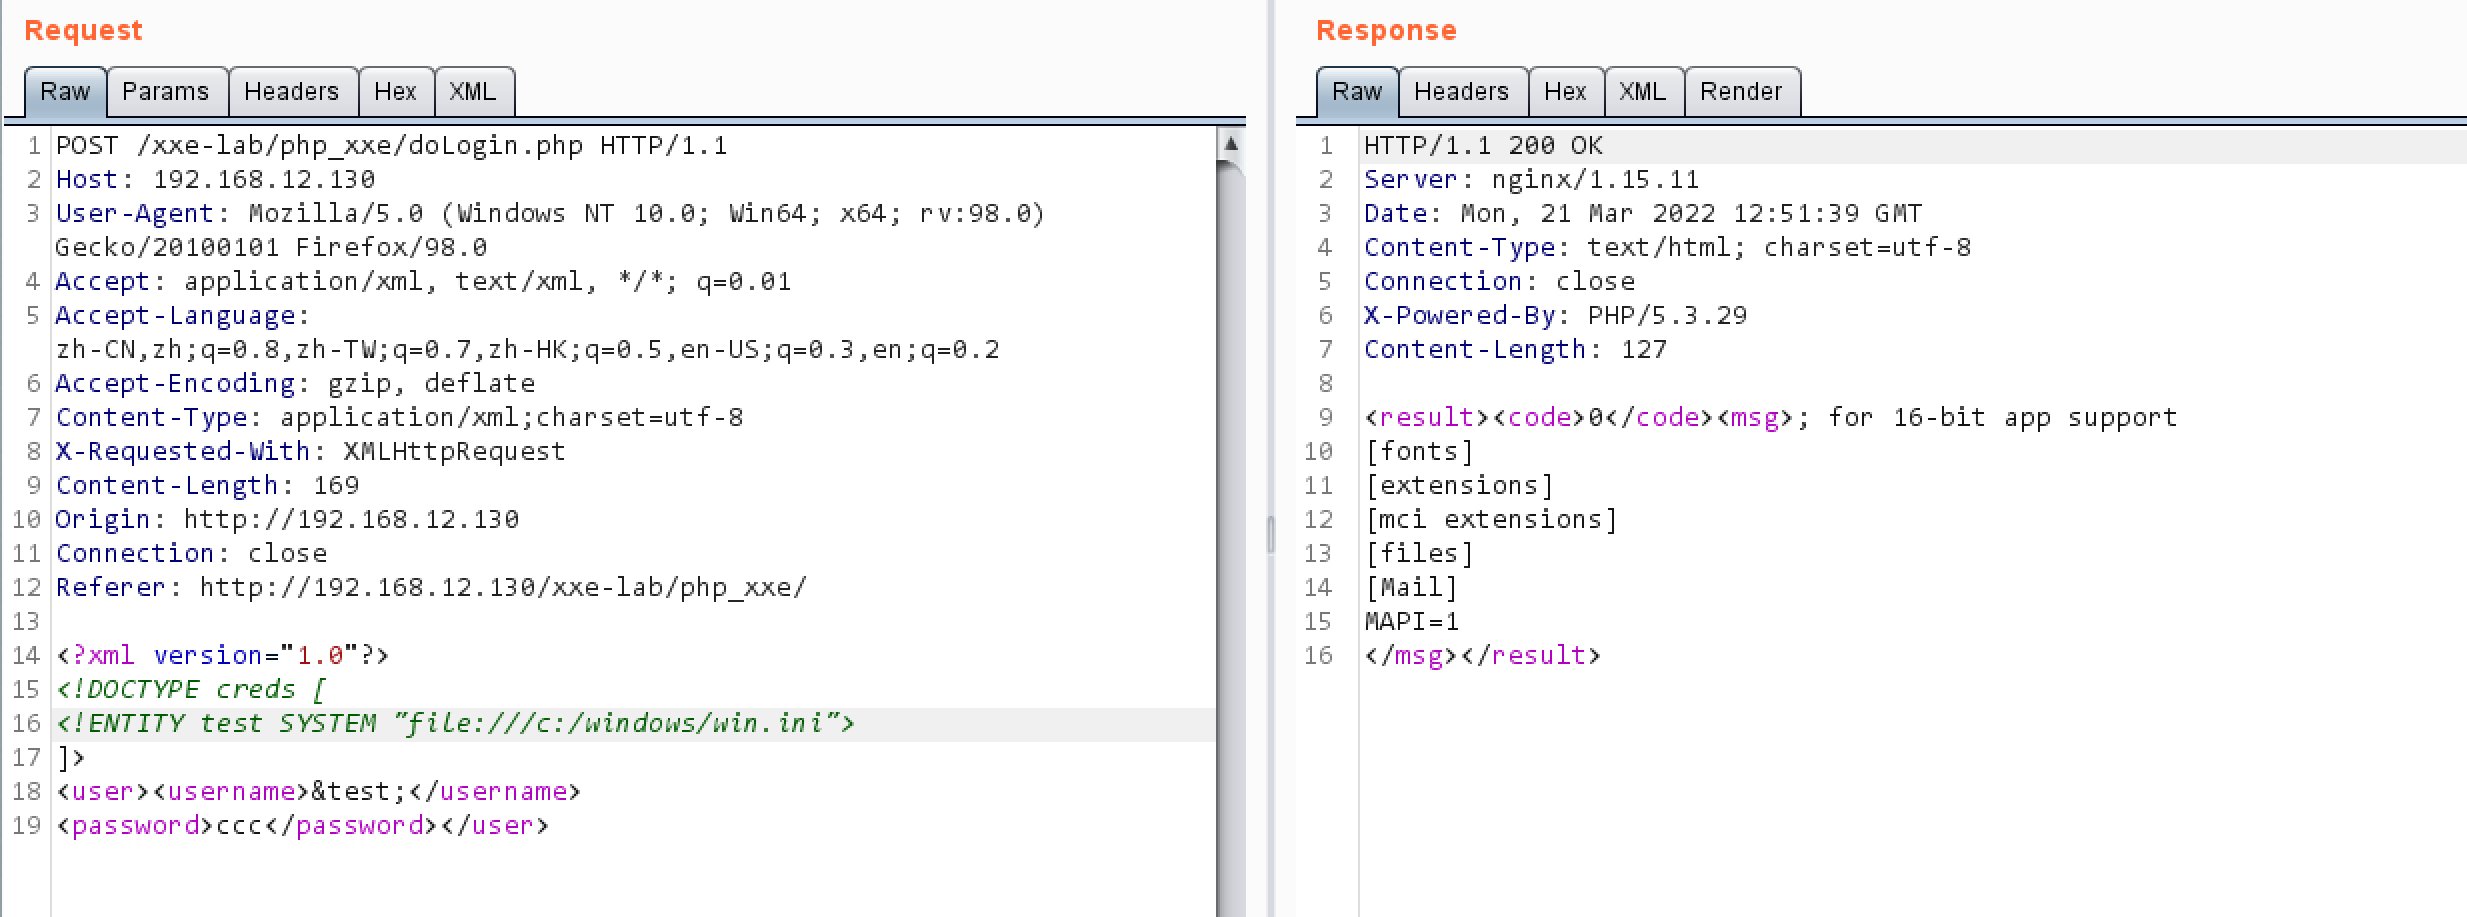Click the X-Requested-With: XMLHttpRequest line
This screenshot has width=2467, height=917.
(x=310, y=452)
